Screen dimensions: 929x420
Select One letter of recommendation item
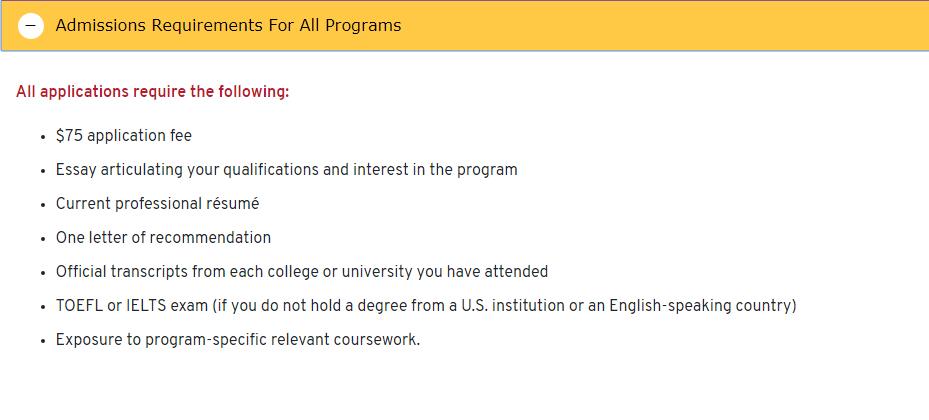[x=163, y=238]
